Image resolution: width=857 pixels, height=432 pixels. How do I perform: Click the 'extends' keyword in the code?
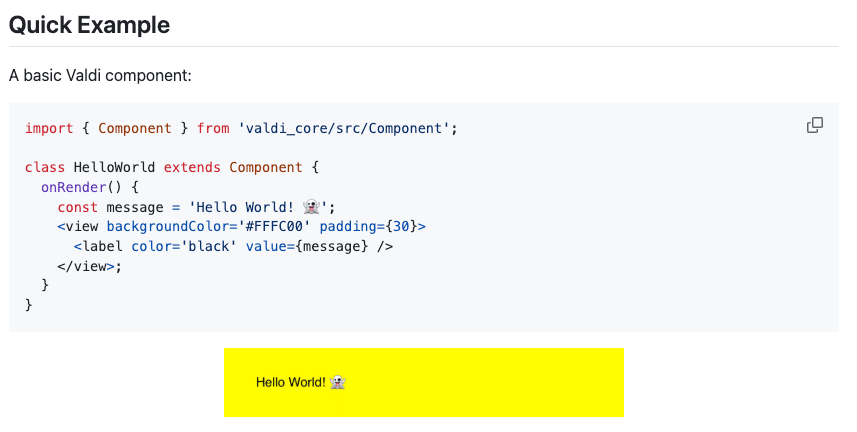[192, 167]
